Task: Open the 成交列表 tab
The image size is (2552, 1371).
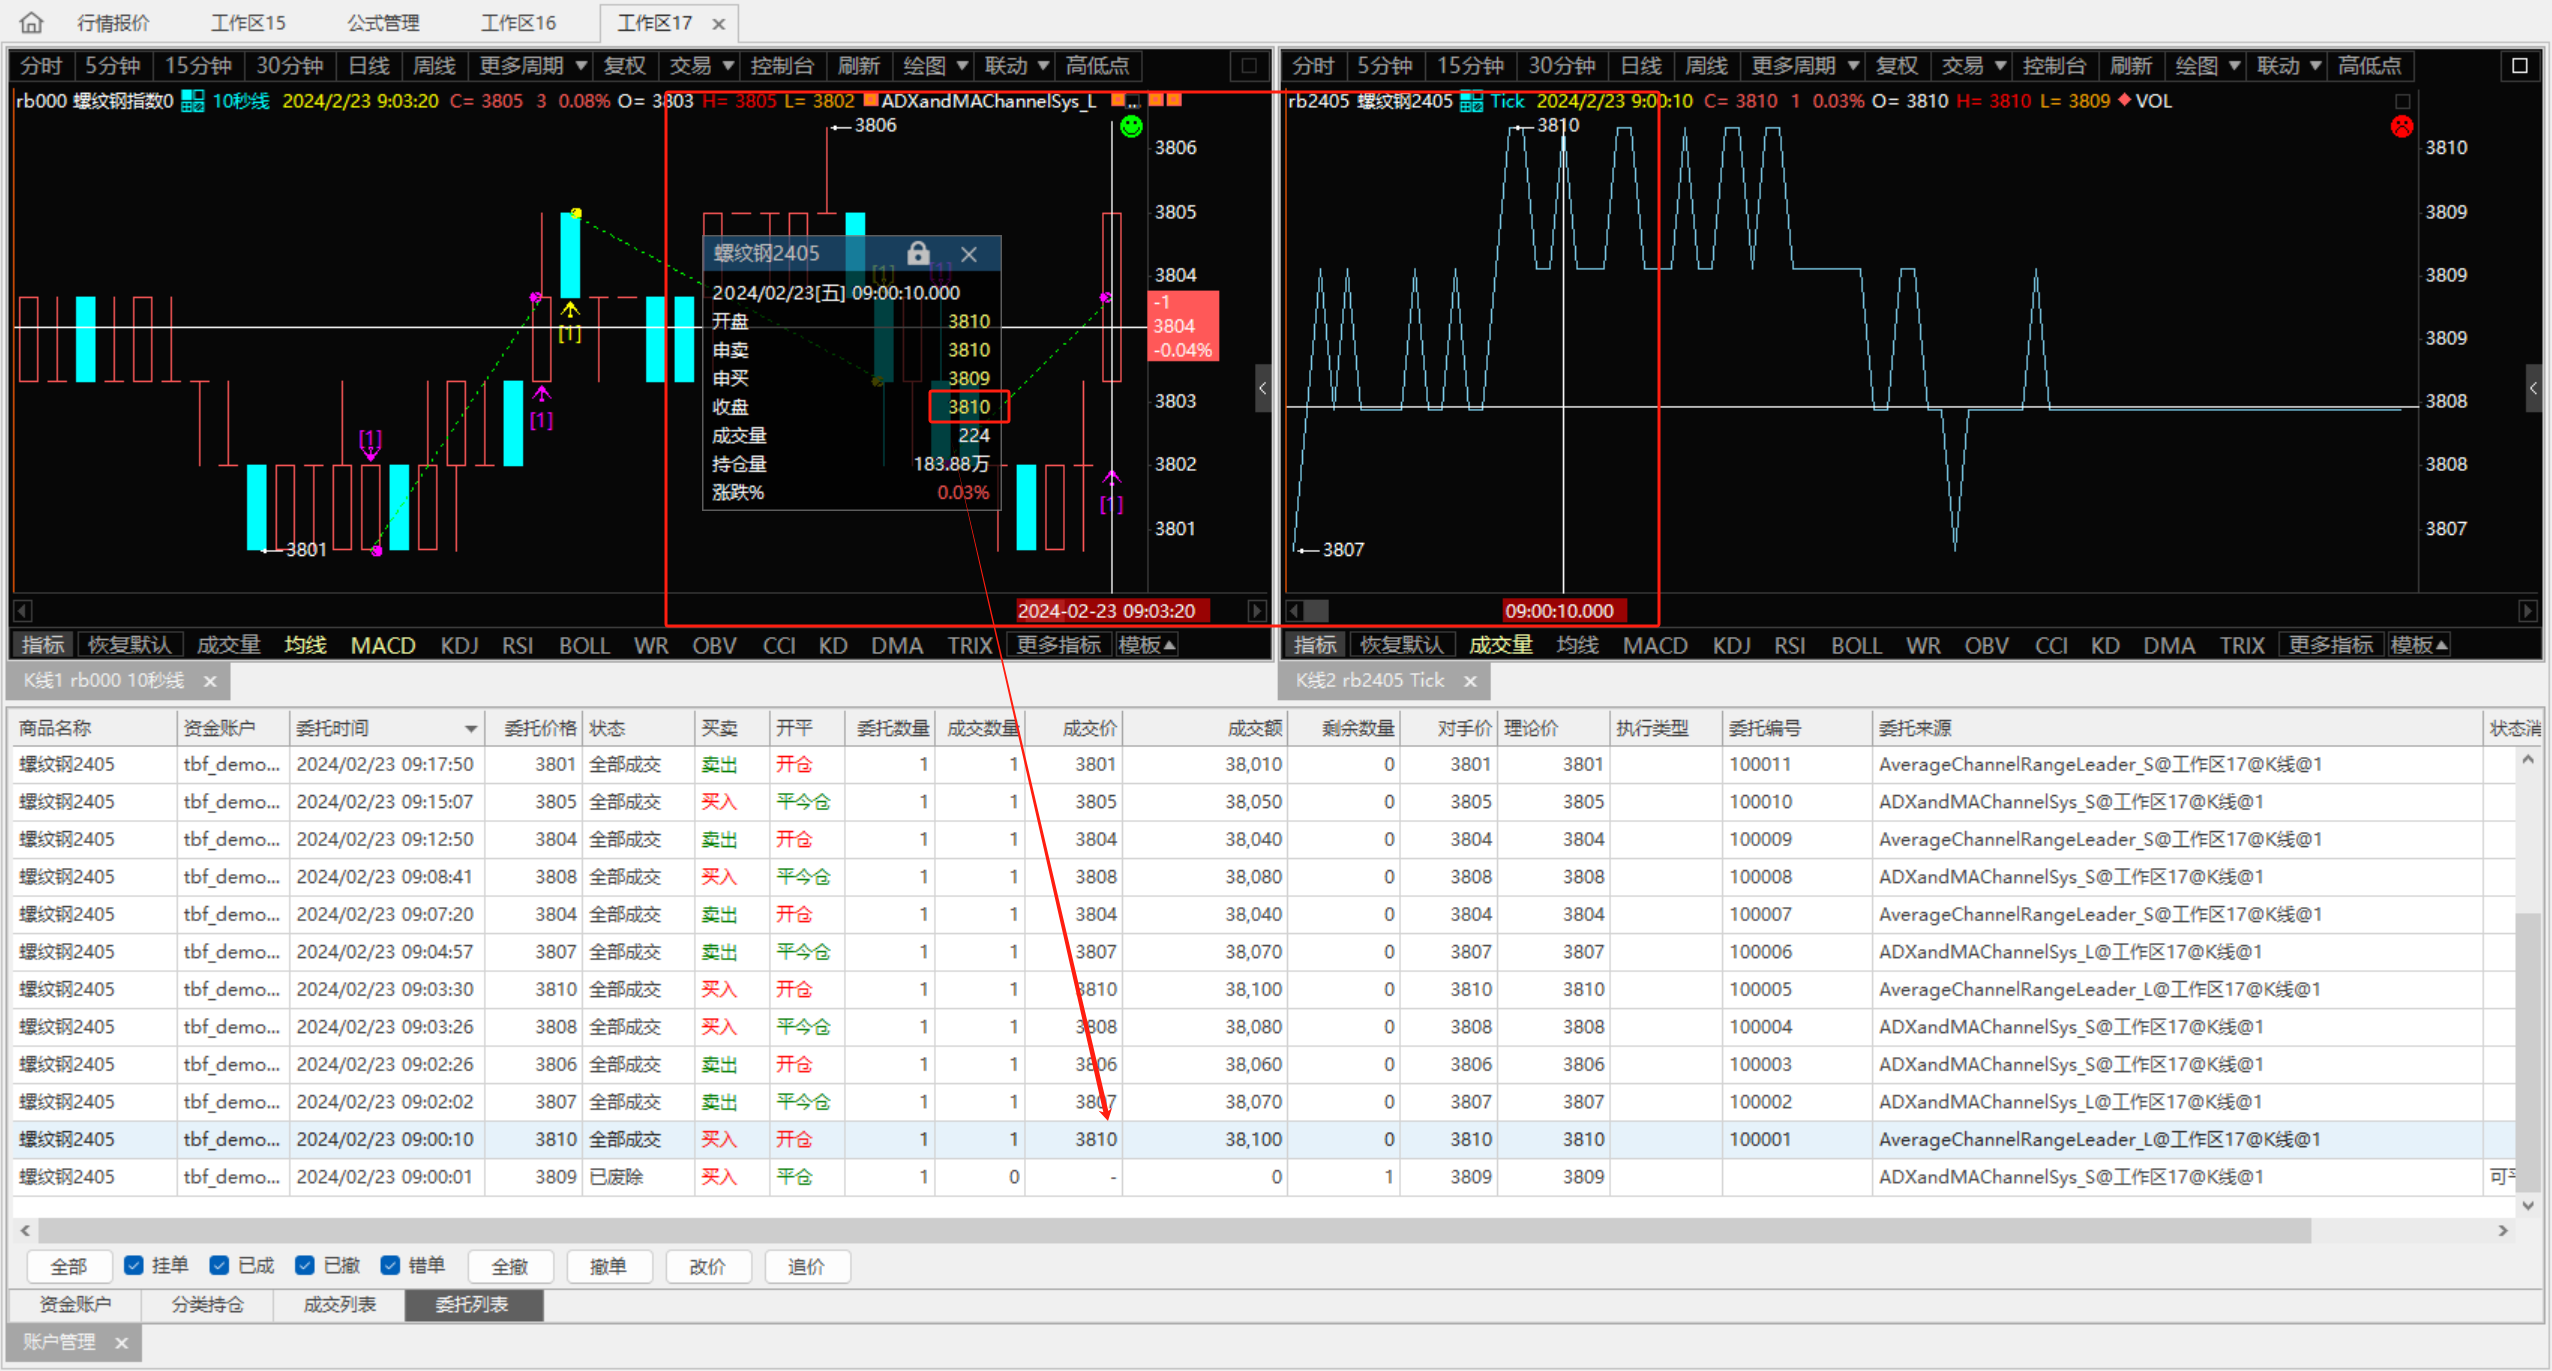Action: coord(340,1305)
